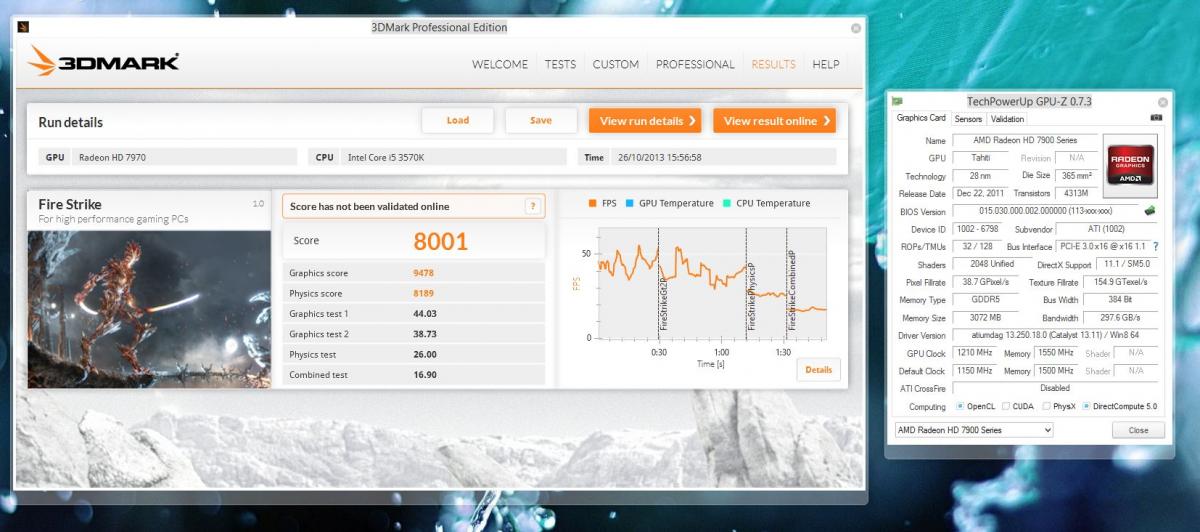Click the overall score 8001
Viewport: 1200px width, 532px height.
coord(441,241)
